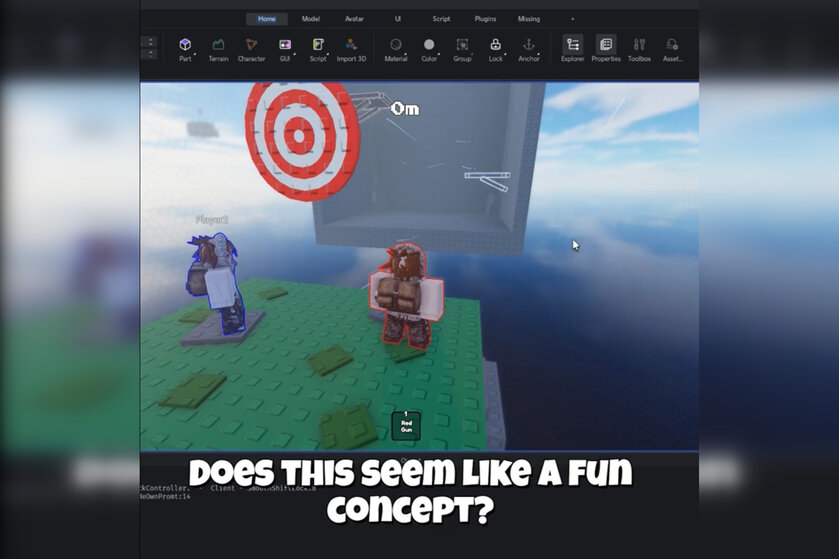
Task: Switch to the Script tab
Action: pyautogui.click(x=441, y=19)
